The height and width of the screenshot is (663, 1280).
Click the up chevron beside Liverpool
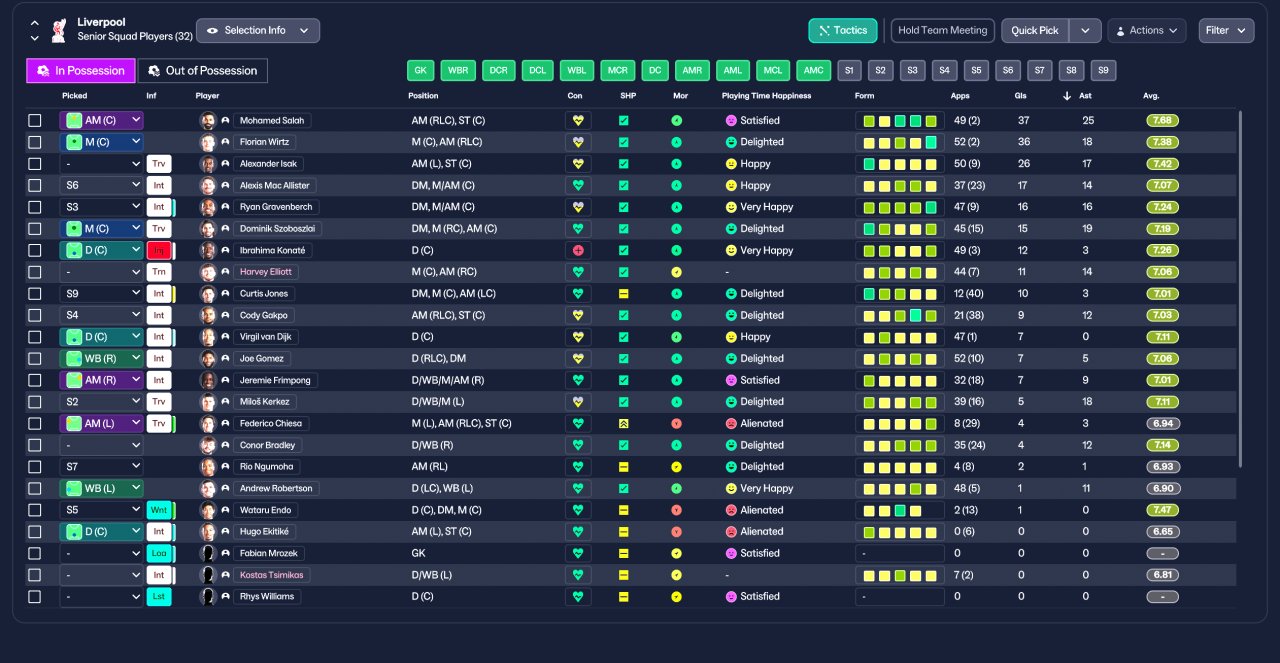pos(35,22)
